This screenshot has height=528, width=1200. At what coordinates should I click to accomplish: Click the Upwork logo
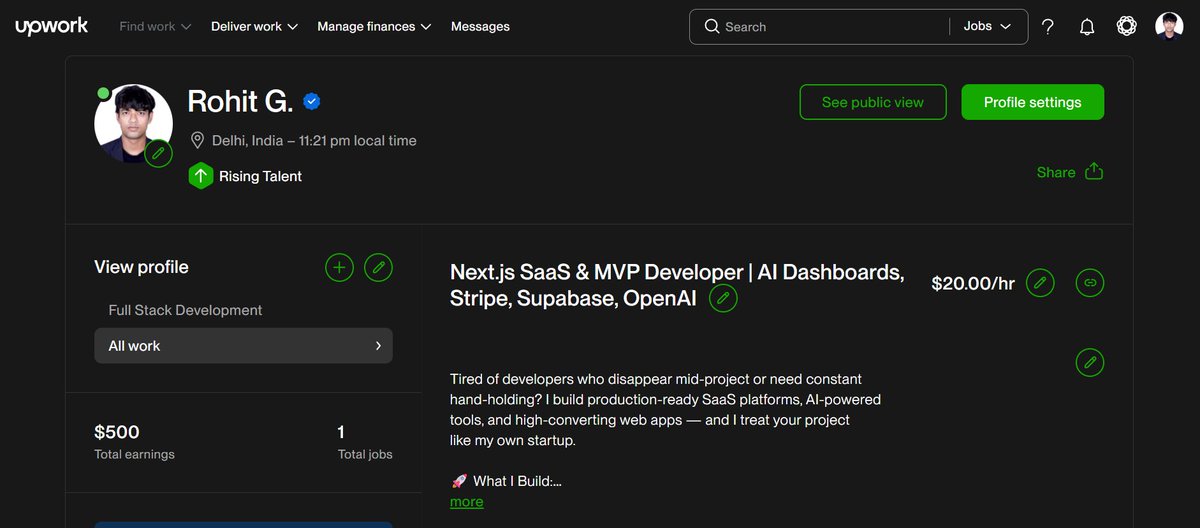[x=52, y=27]
